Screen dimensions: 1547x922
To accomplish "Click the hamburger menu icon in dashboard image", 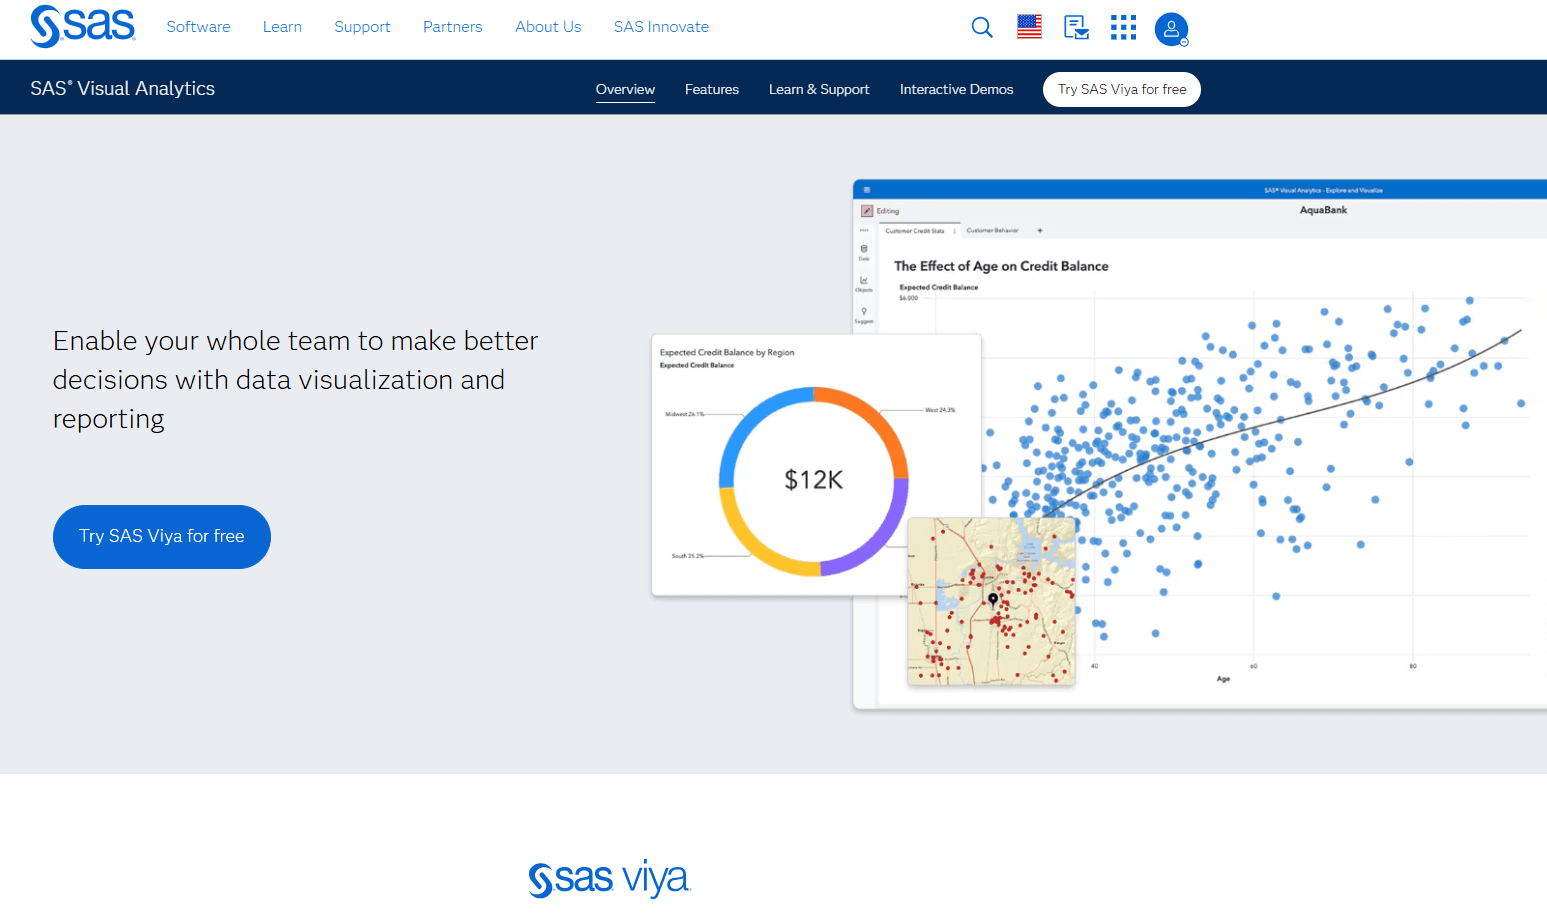I will pos(867,190).
